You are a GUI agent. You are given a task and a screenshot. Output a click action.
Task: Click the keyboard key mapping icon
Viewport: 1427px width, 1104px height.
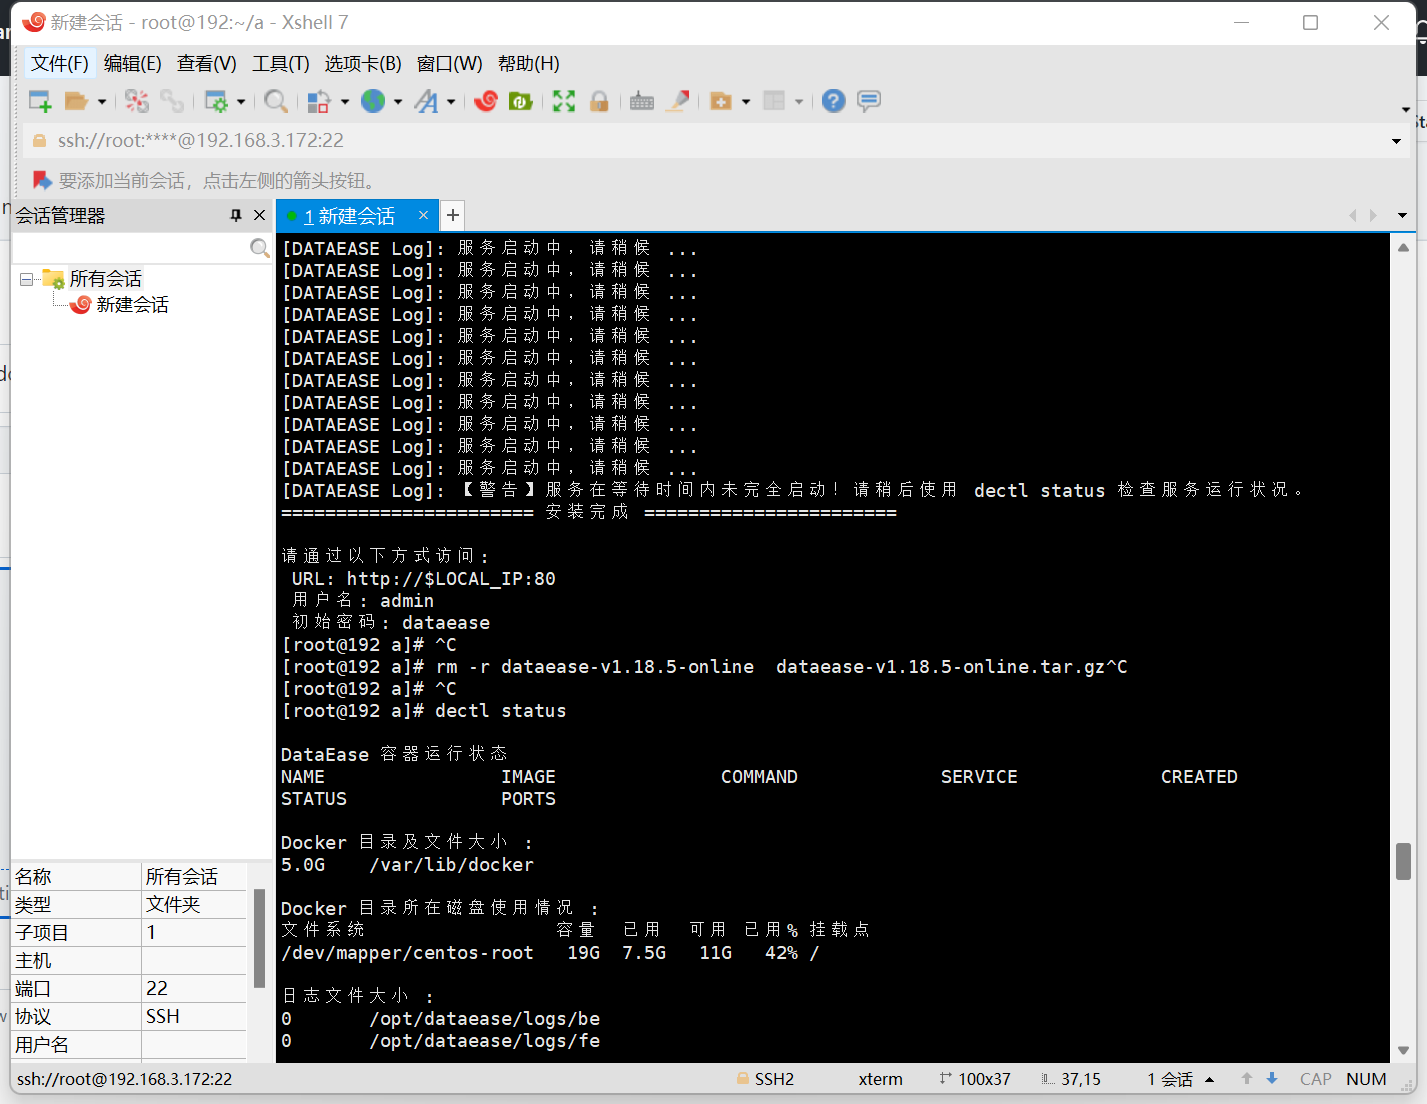point(642,101)
